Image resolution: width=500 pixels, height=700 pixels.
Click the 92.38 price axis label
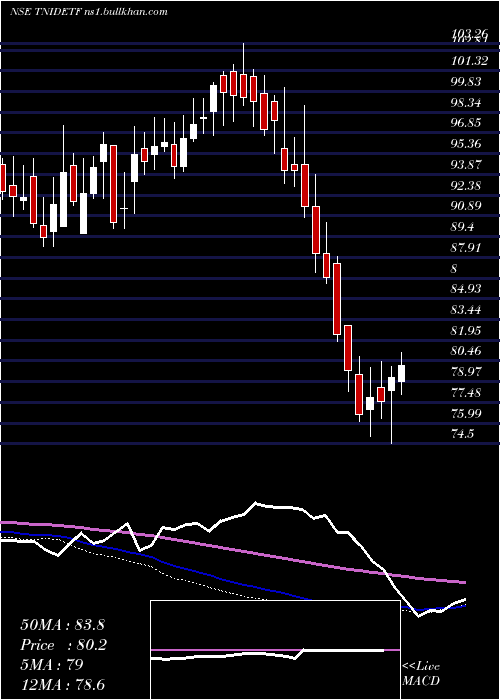click(x=466, y=185)
